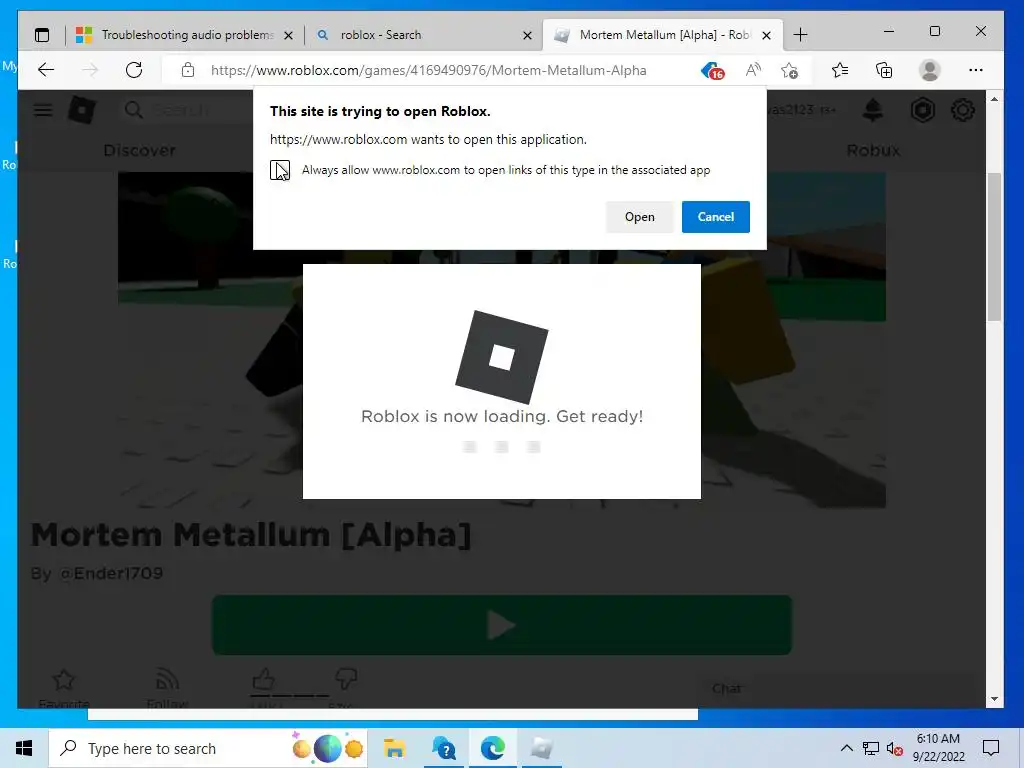Click the page vertical scrollbar thumb
The width and height of the screenshot is (1024, 768).
(994, 247)
